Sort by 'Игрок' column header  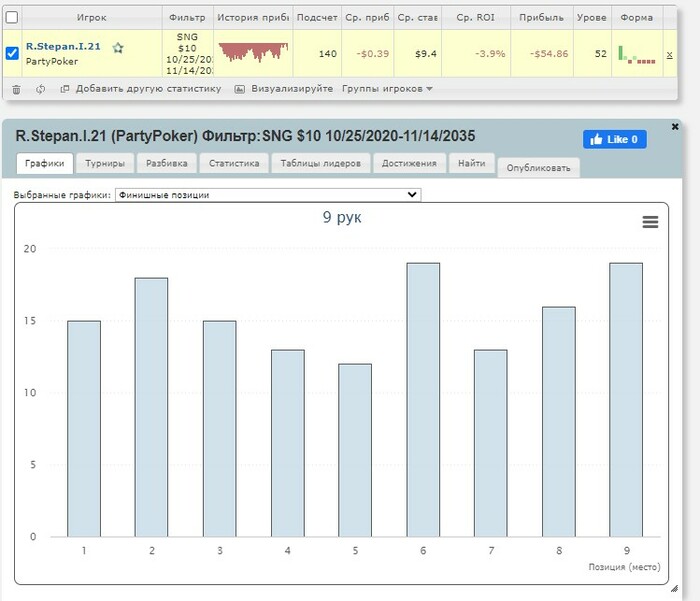coord(92,17)
